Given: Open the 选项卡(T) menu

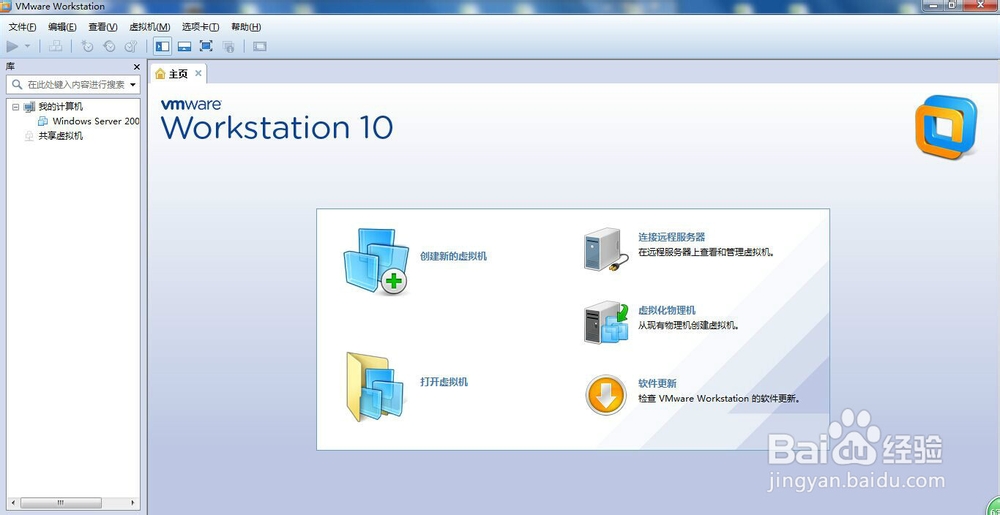Looking at the screenshot, I should pos(200,27).
